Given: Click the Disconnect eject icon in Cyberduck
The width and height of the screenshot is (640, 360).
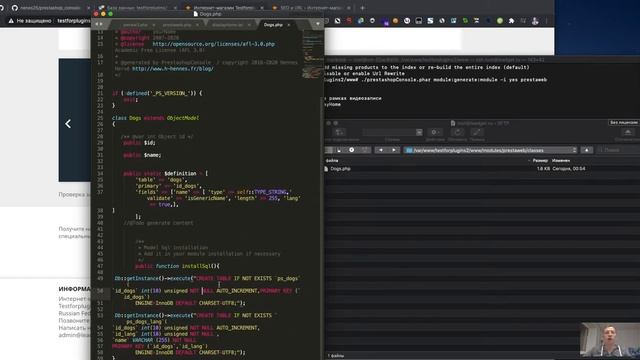Looking at the screenshot, I should (628, 132).
